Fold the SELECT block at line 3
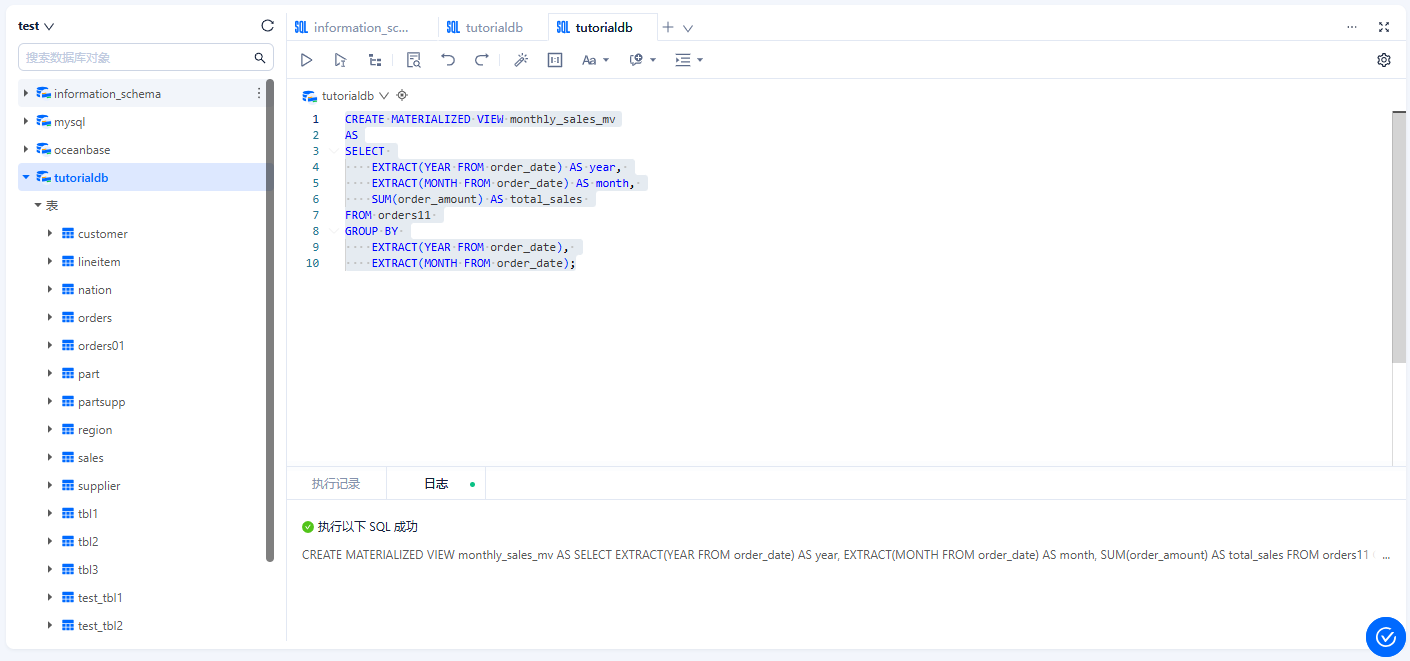This screenshot has width=1410, height=661. pos(332,151)
